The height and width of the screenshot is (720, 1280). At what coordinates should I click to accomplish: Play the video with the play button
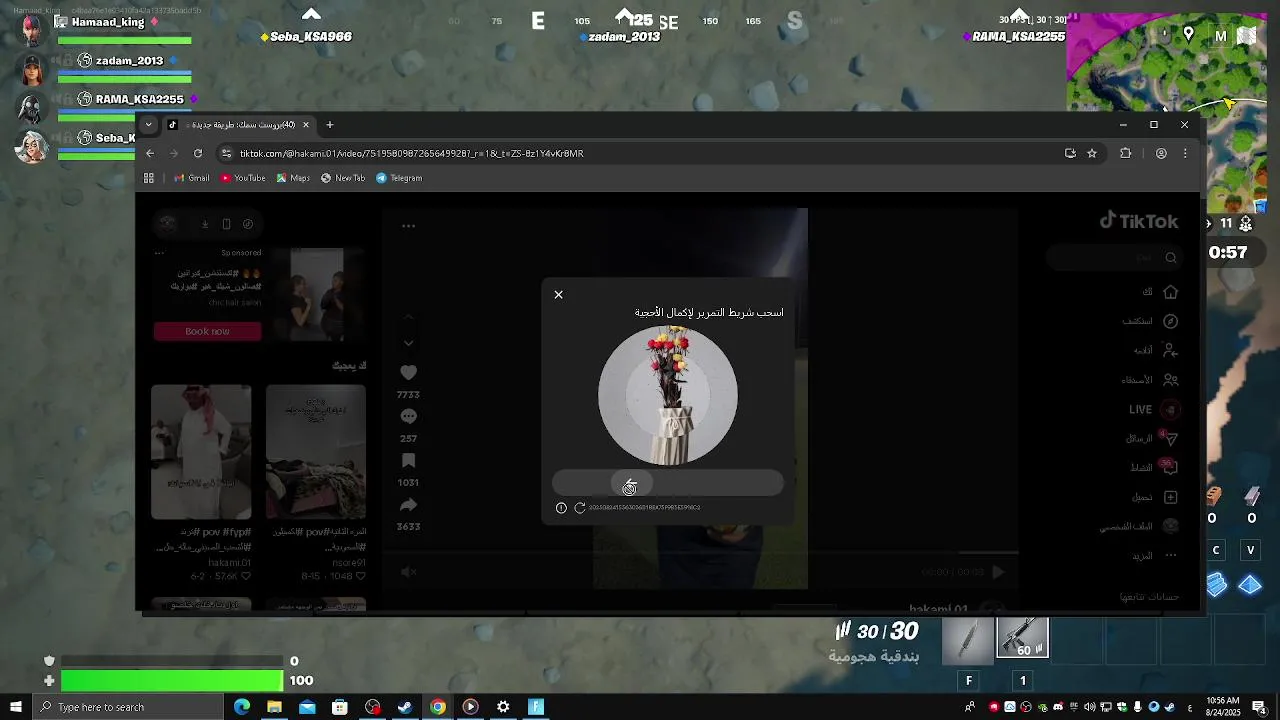[998, 572]
